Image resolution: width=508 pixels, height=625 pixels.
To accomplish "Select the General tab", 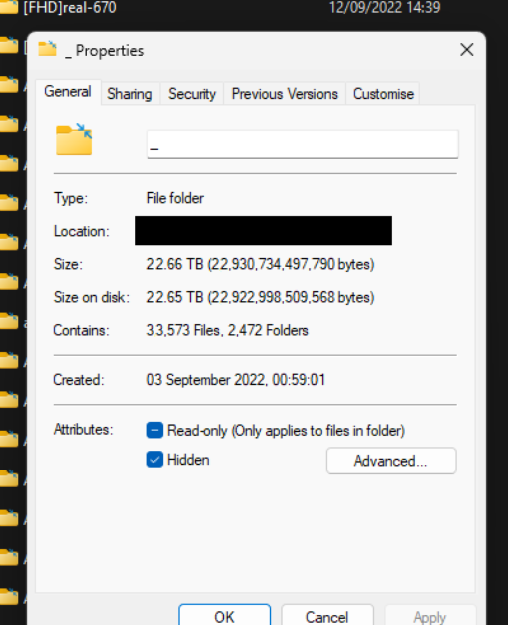I will pos(68,92).
